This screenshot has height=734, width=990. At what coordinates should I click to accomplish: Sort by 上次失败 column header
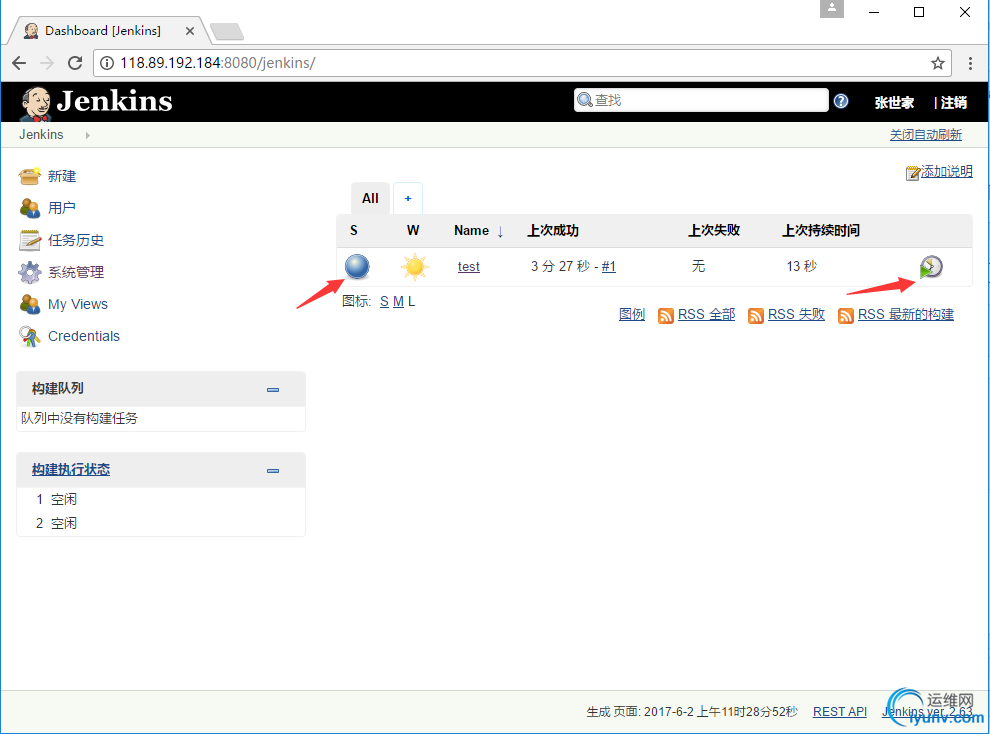click(x=714, y=230)
